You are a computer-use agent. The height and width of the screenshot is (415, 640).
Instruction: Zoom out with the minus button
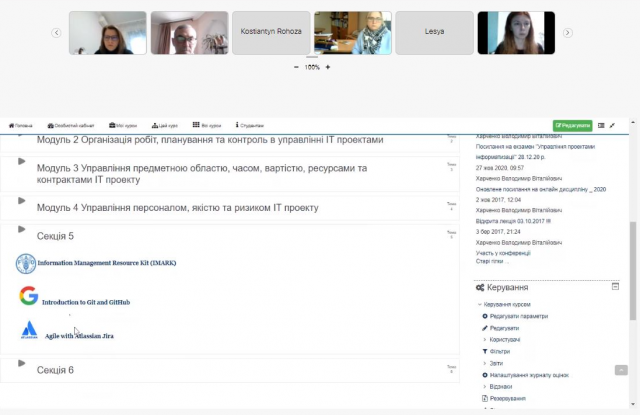click(x=296, y=67)
